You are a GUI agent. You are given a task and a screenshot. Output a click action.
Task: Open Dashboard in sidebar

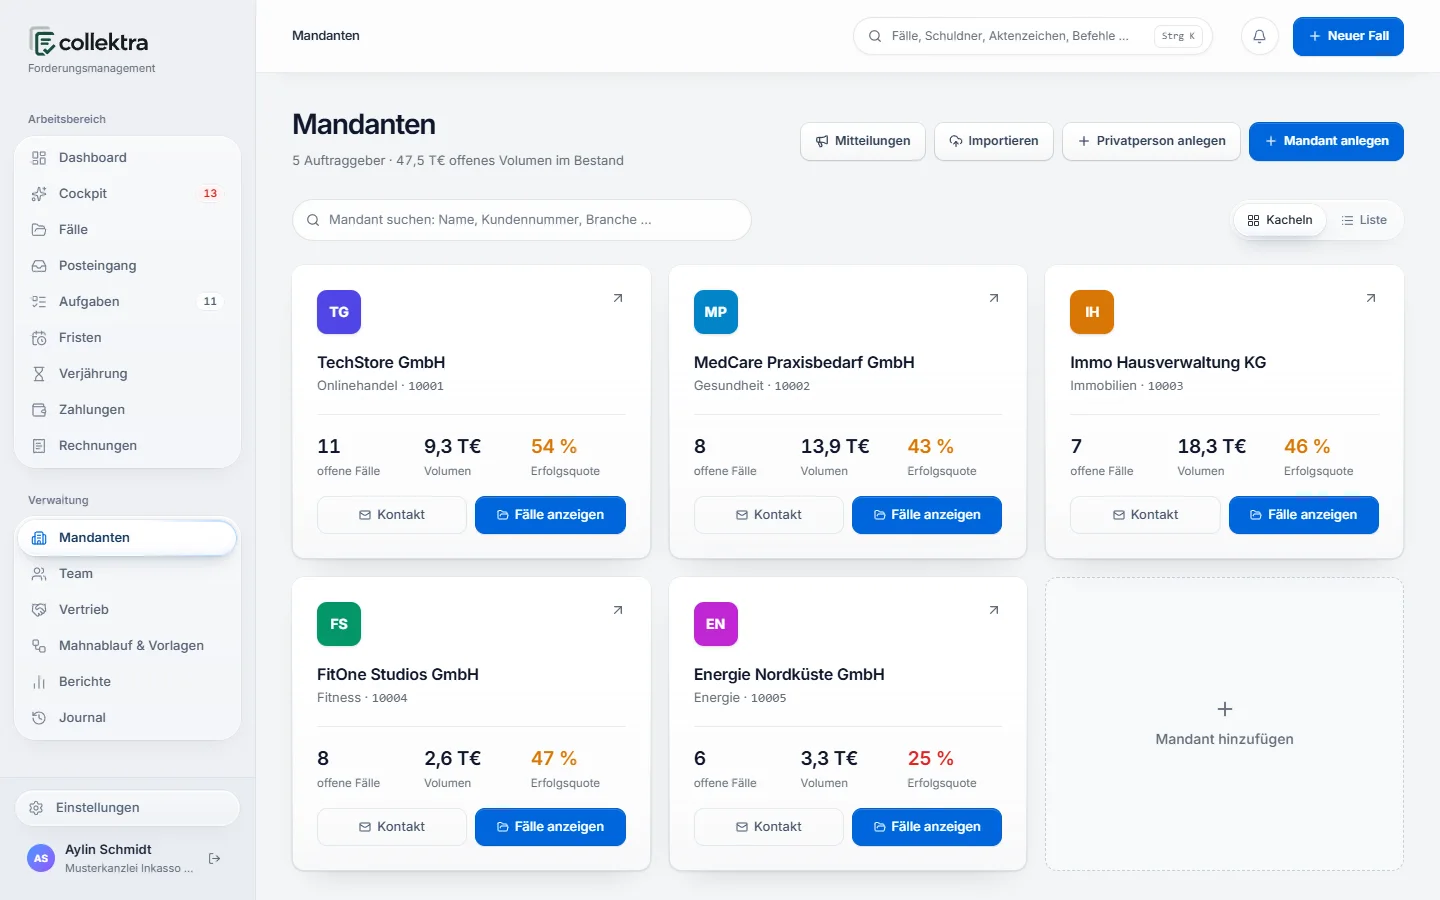128,158
